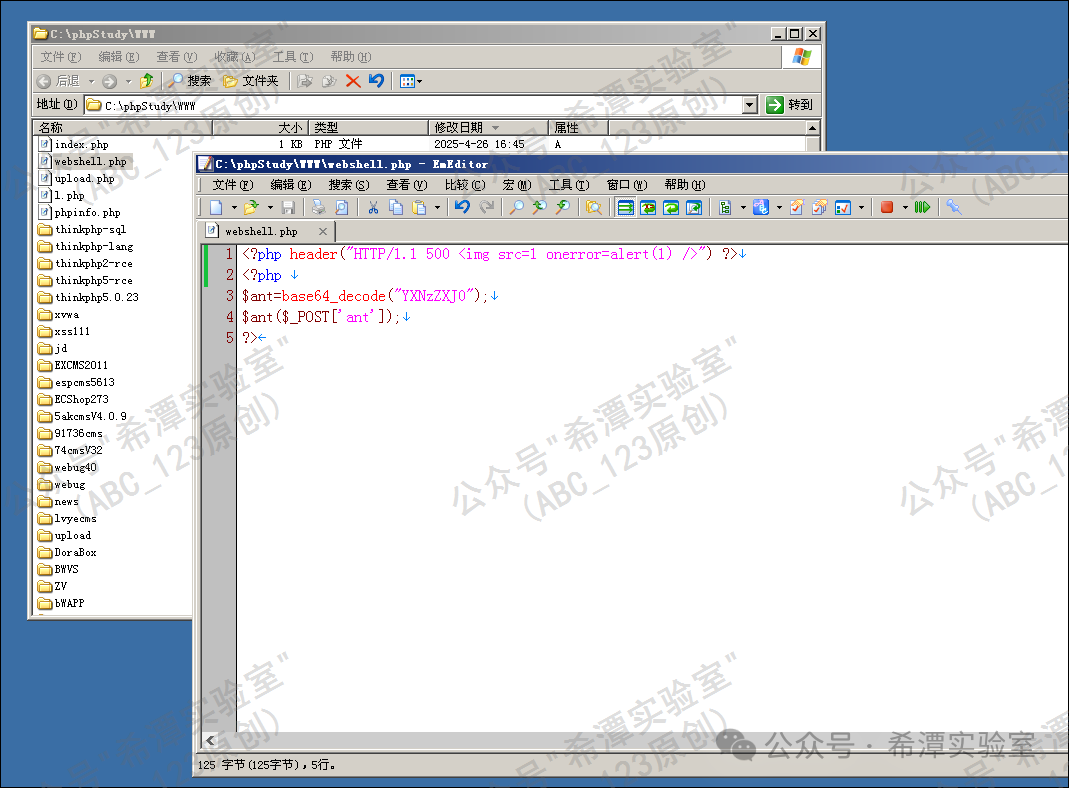
Task: Open the EmEditor 搜索(S) menu
Action: [x=348, y=185]
